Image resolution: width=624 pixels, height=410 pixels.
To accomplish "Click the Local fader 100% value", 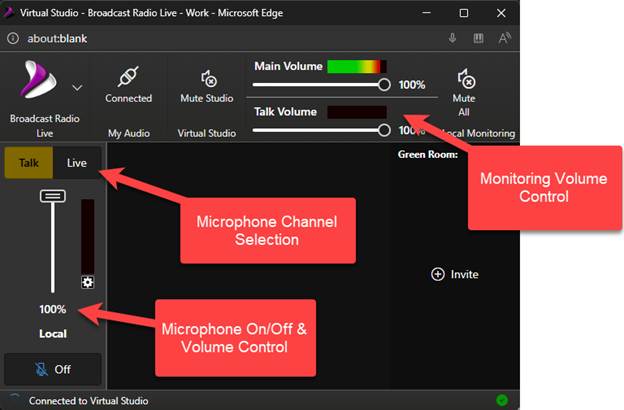I will point(53,309).
